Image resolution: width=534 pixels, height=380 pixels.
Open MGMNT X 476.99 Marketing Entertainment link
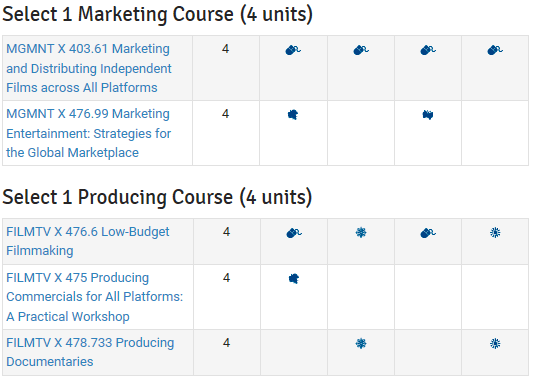point(89,133)
